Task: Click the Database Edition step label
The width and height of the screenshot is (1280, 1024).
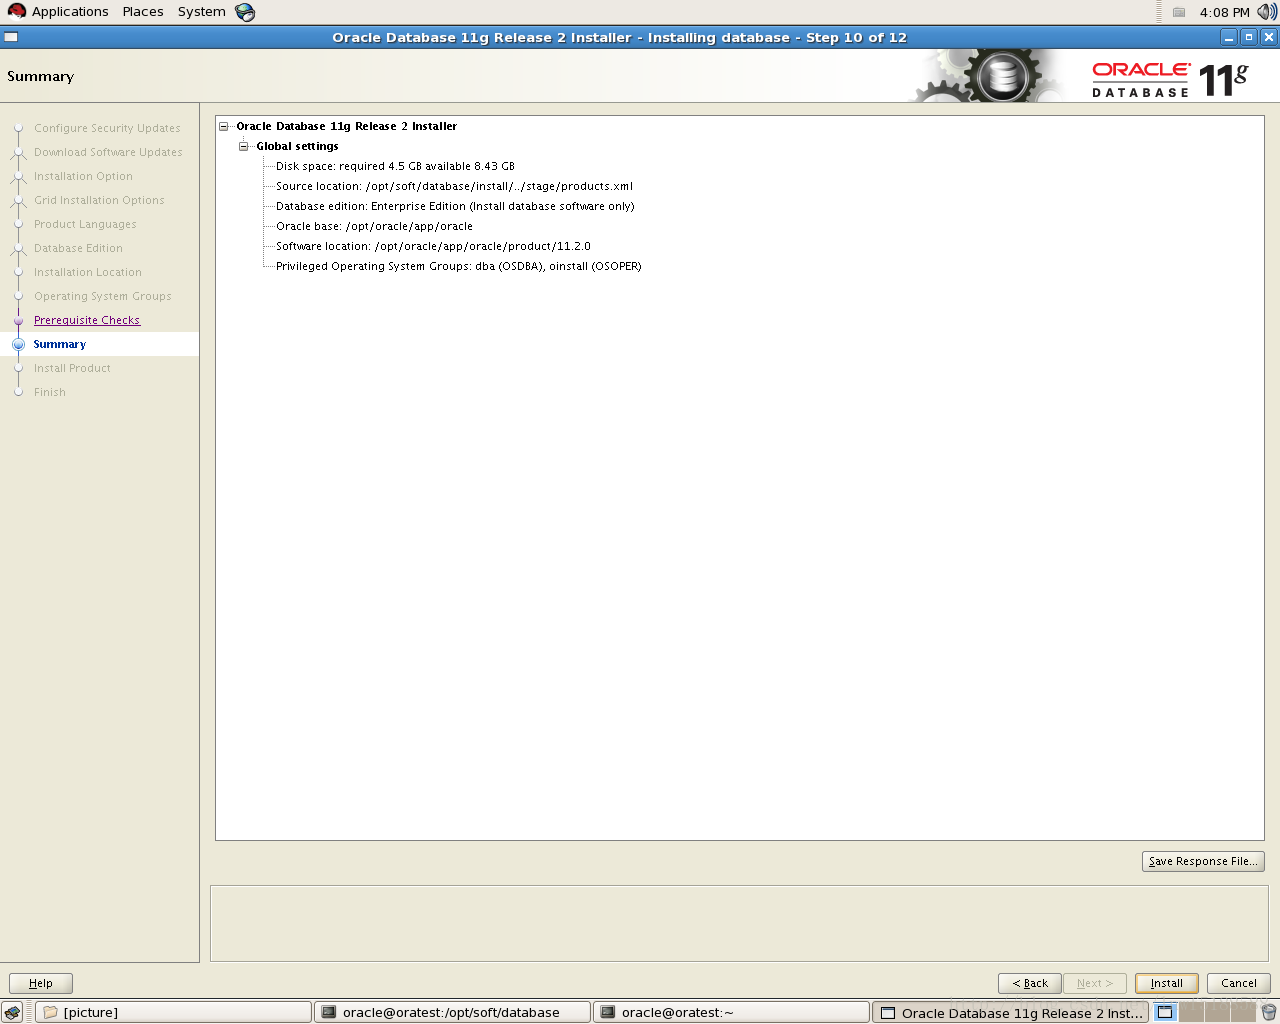Action: (78, 248)
